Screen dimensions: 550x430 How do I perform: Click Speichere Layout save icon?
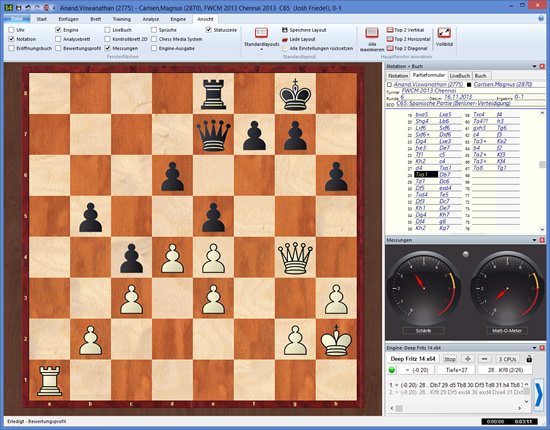pyautogui.click(x=285, y=30)
